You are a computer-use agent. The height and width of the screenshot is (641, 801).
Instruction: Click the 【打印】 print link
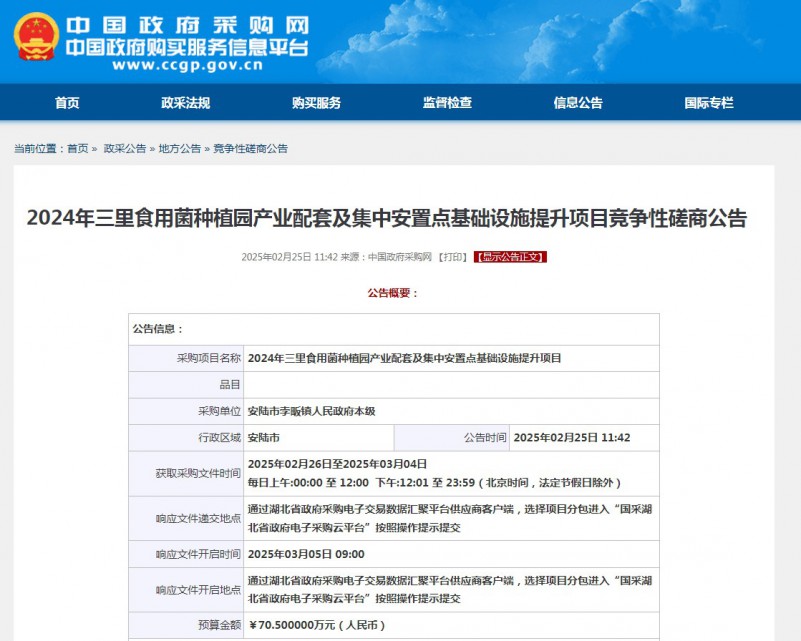[452, 257]
